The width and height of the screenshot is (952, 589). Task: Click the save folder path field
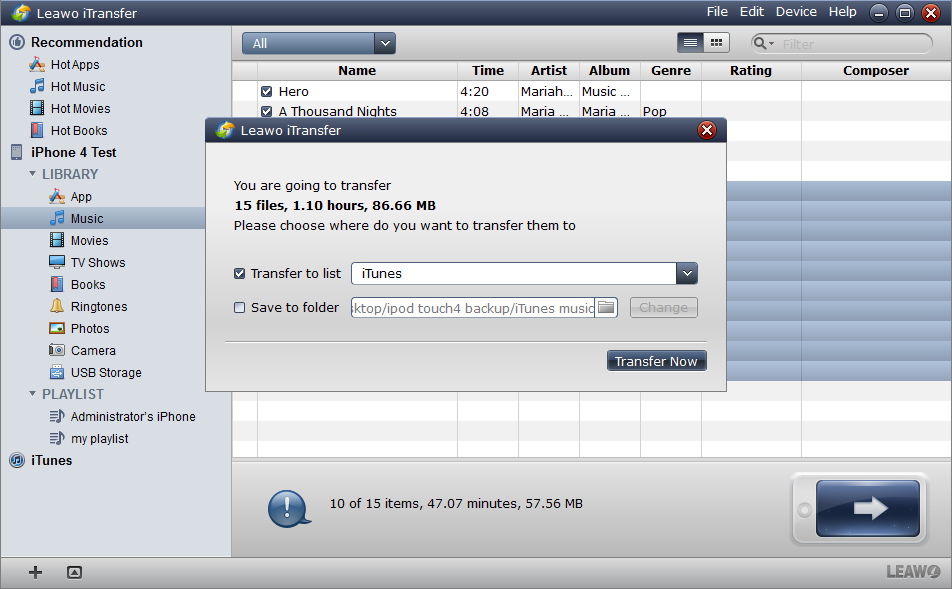[x=473, y=307]
